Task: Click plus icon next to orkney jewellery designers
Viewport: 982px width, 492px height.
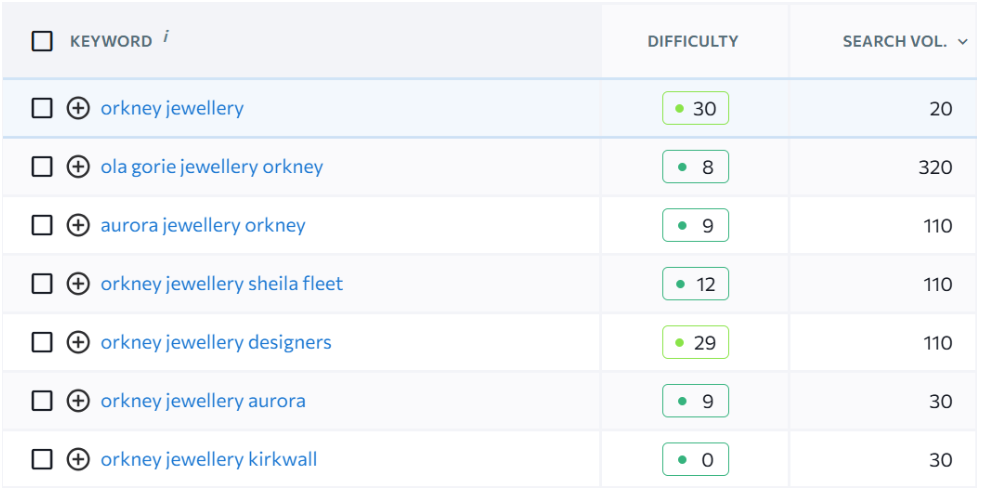Action: [x=78, y=342]
